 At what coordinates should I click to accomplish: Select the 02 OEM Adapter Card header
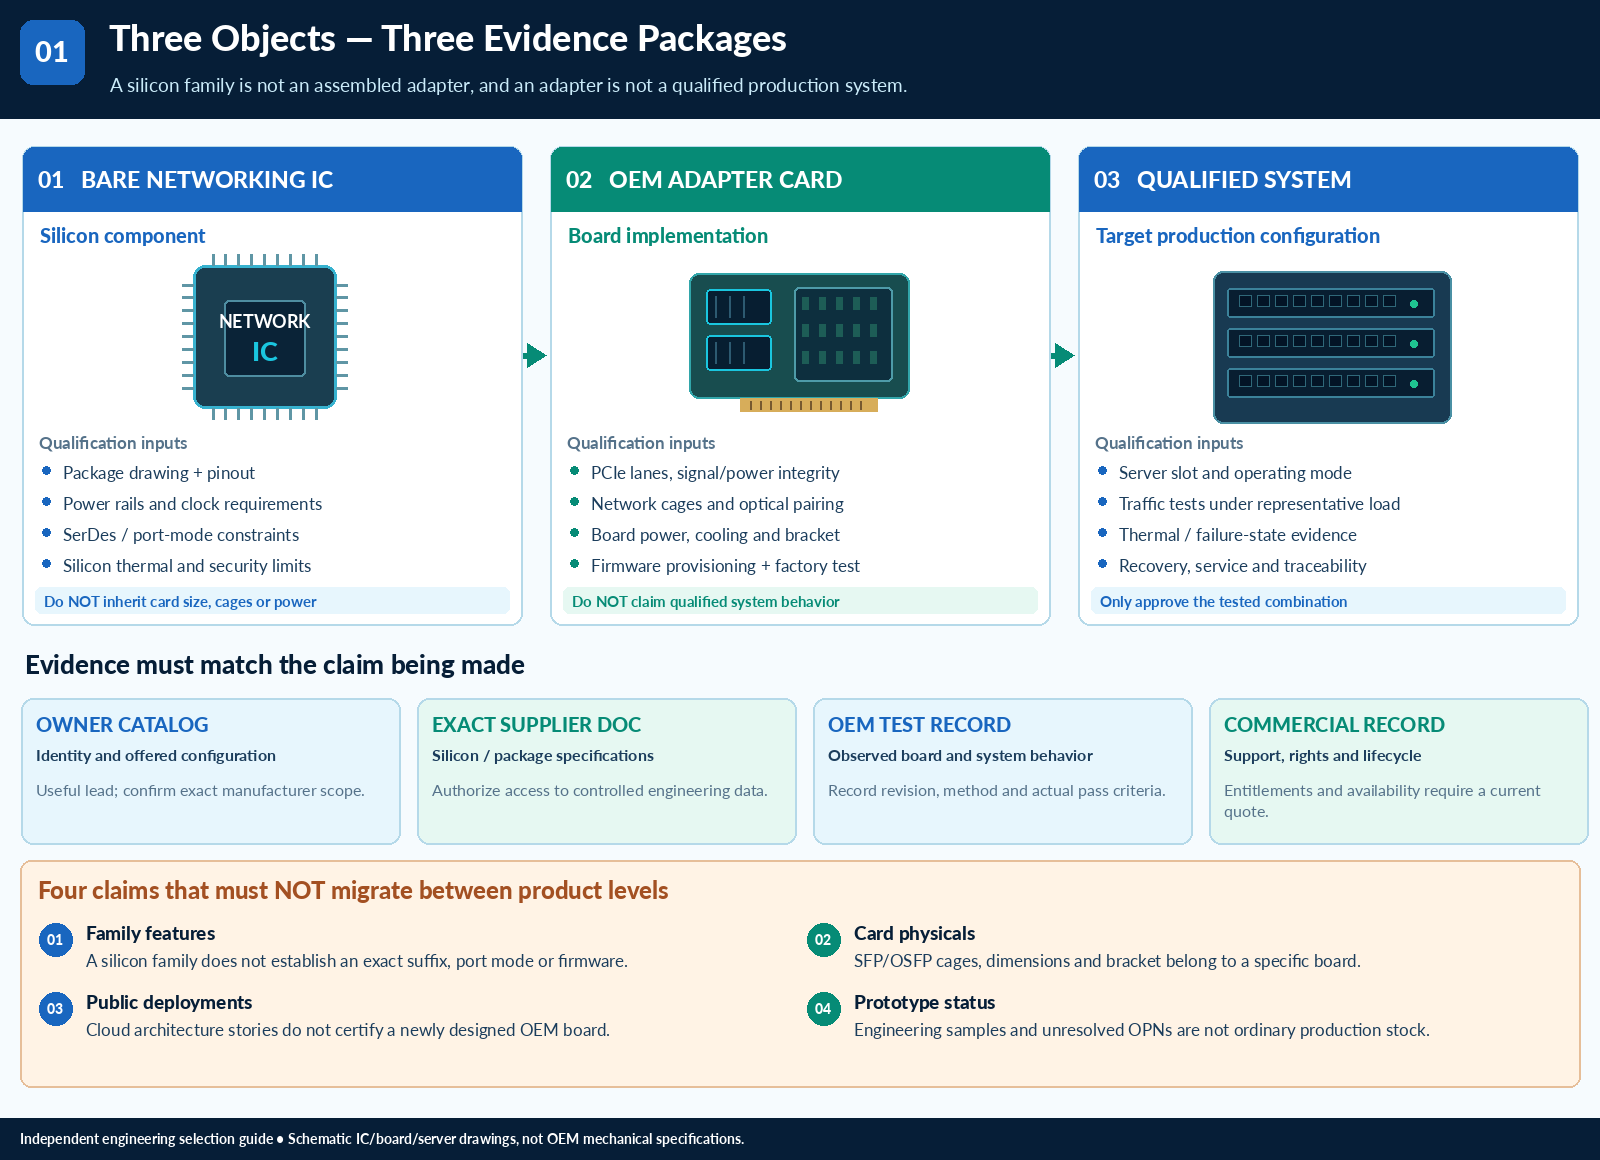[x=800, y=180]
